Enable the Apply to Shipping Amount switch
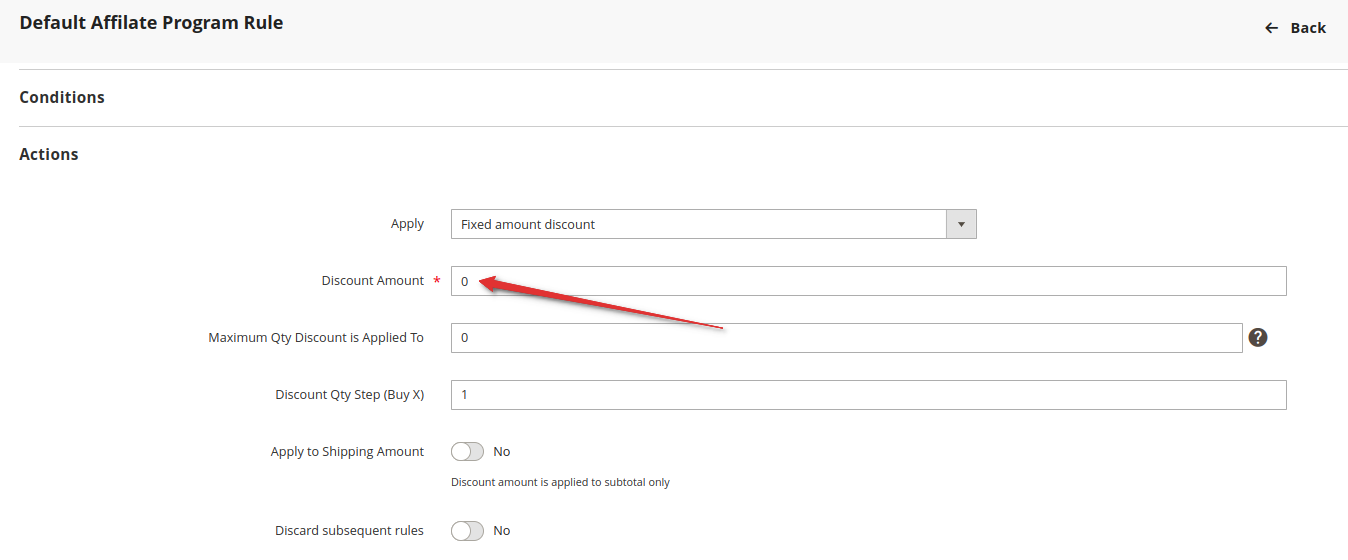The width and height of the screenshot is (1348, 560). pos(467,452)
